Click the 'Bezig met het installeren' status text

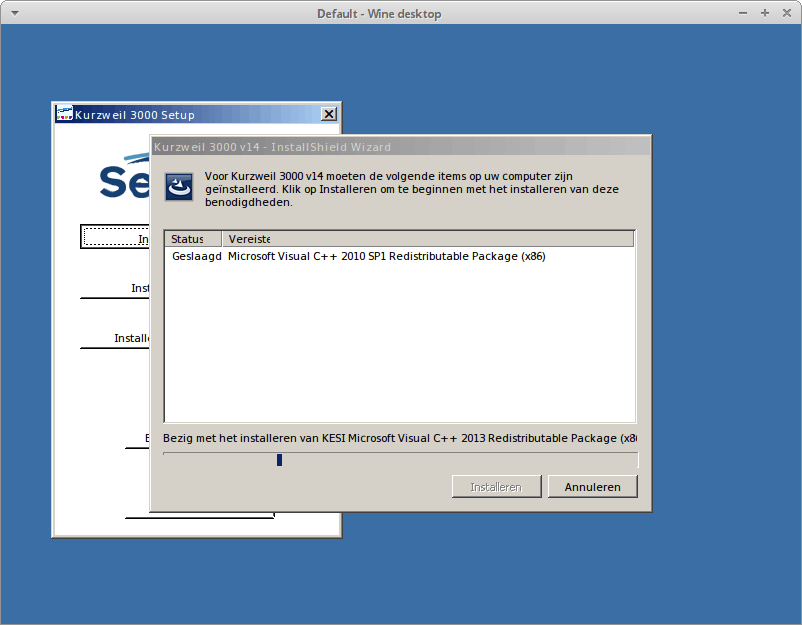tap(400, 438)
